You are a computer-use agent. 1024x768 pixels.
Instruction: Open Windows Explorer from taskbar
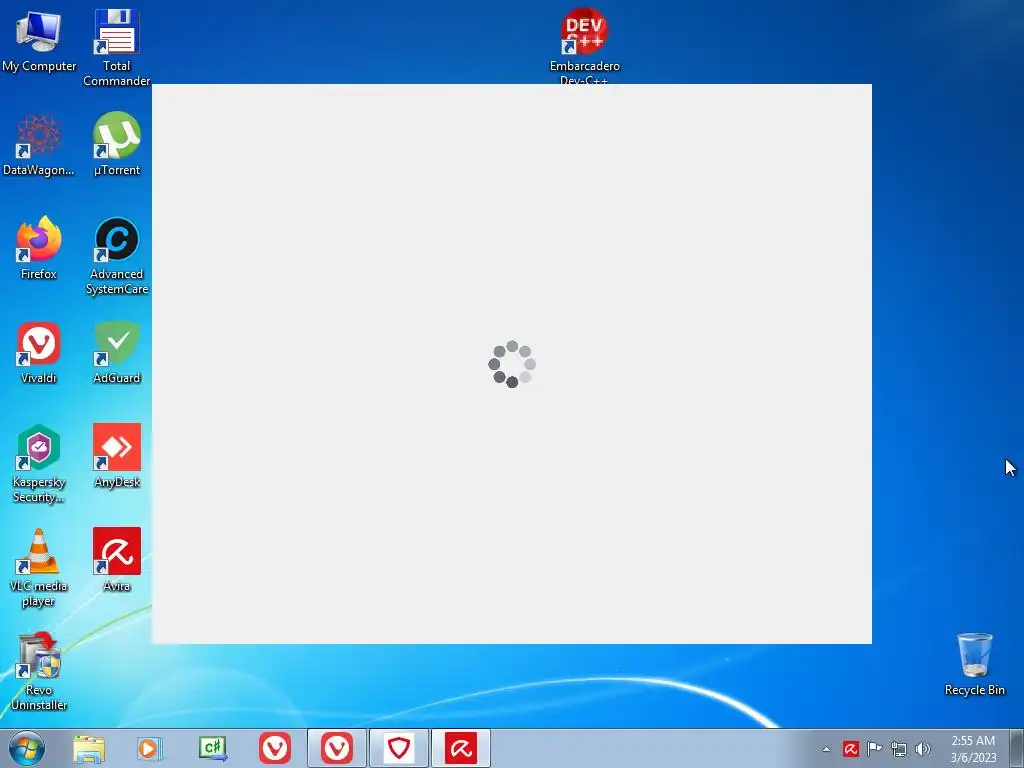coord(89,748)
